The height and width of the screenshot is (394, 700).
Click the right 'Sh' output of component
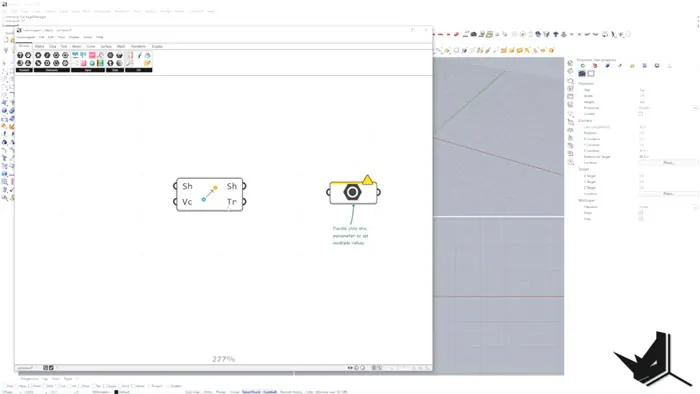click(231, 186)
